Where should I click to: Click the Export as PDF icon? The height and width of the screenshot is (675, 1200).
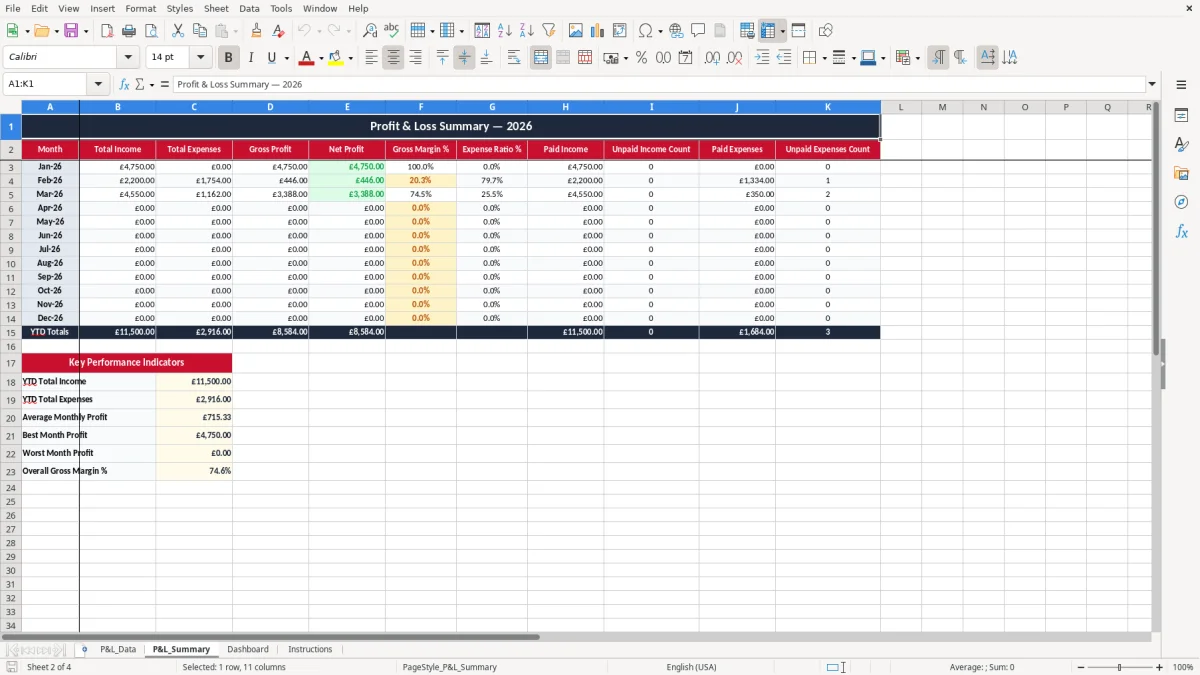pyautogui.click(x=107, y=31)
